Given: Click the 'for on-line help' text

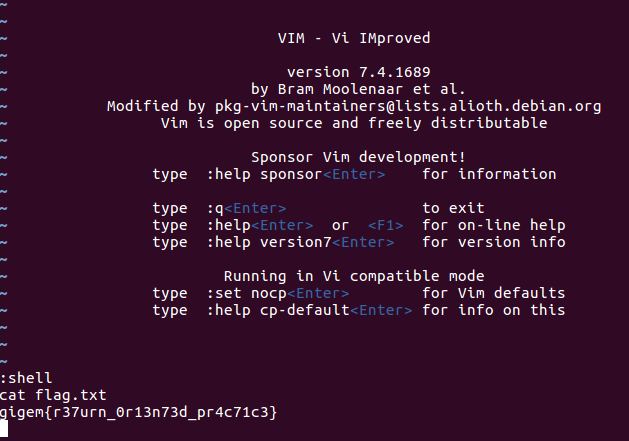Looking at the screenshot, I should click(x=493, y=225).
